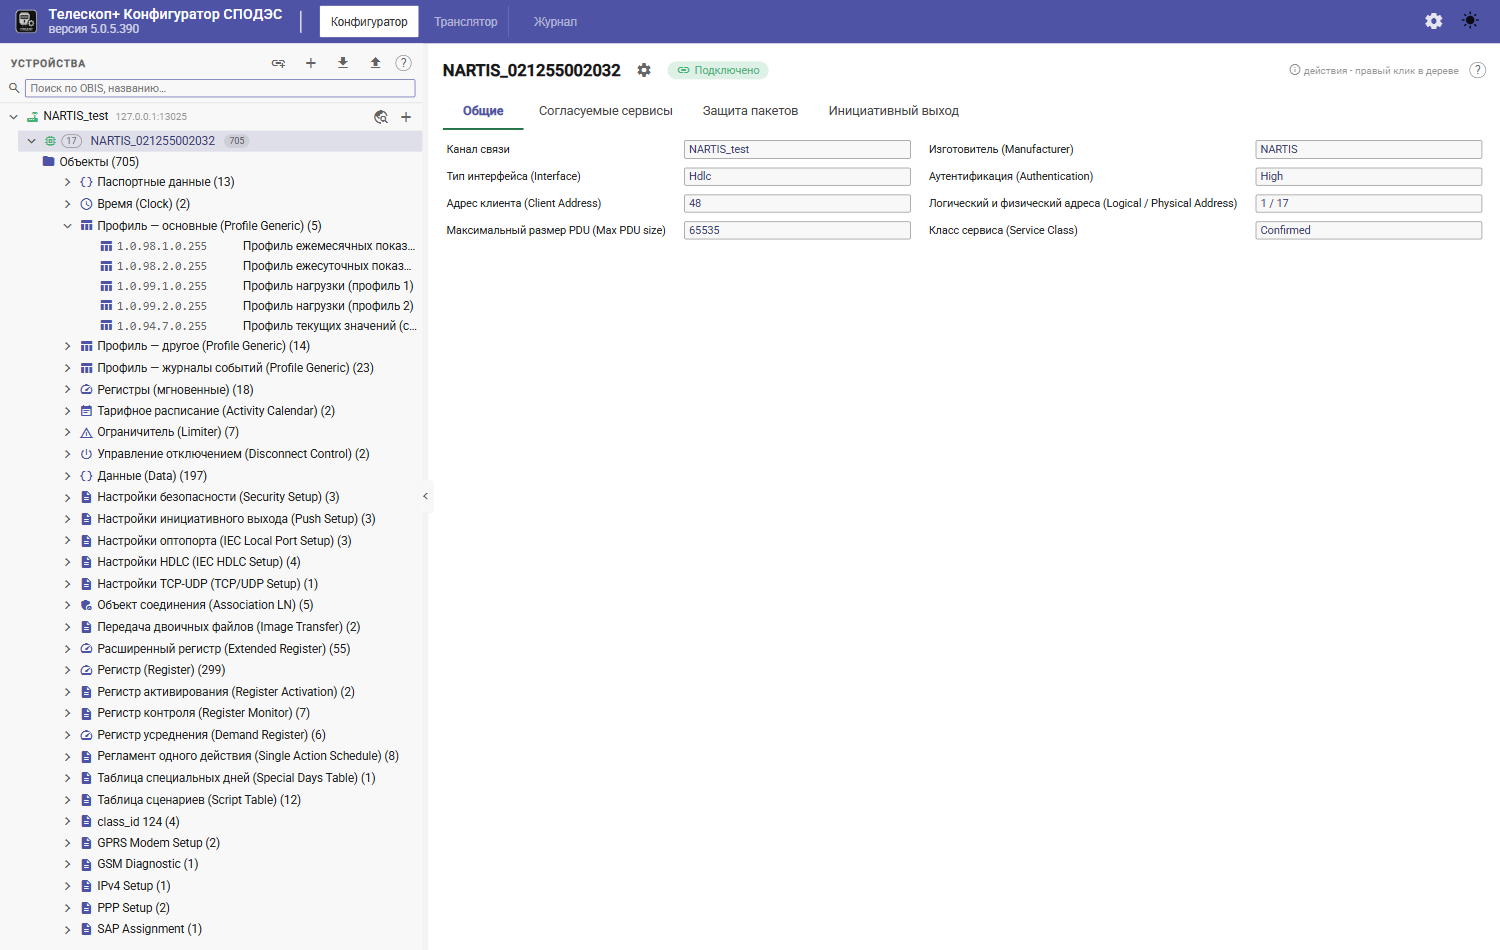
Task: Select Регламент одного действия (Single Action Schedule)
Action: [248, 756]
